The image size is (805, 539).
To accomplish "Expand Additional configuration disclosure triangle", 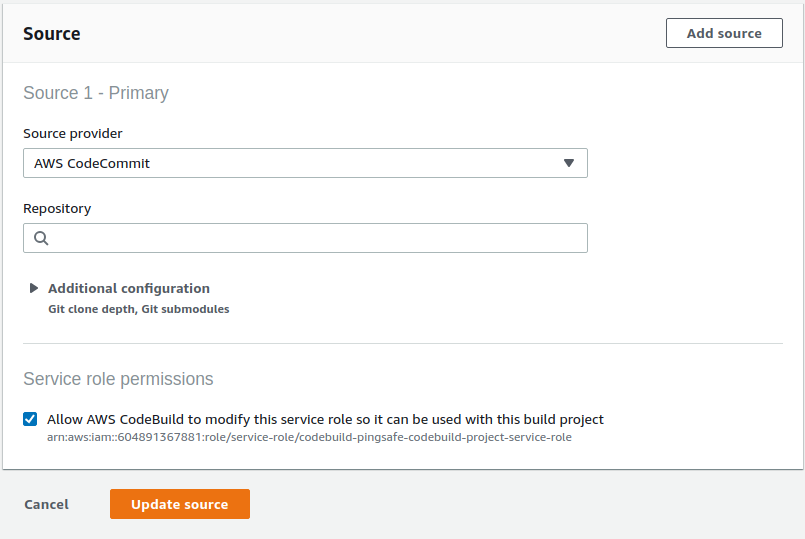I will tap(34, 288).
